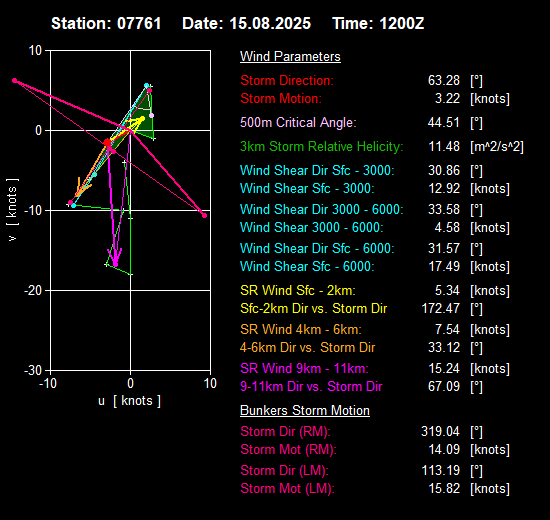
Task: Click the 11.48 helicity value
Action: click(x=444, y=146)
